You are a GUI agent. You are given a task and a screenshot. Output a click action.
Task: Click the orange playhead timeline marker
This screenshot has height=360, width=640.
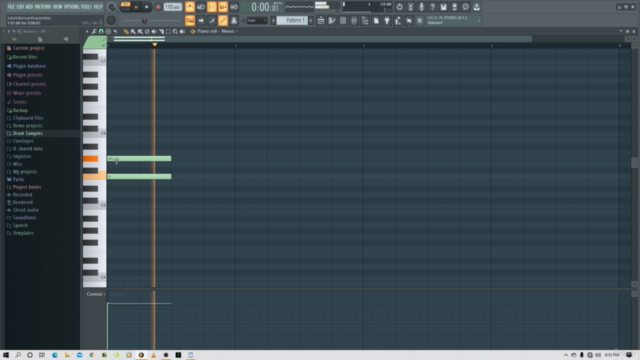(x=155, y=44)
